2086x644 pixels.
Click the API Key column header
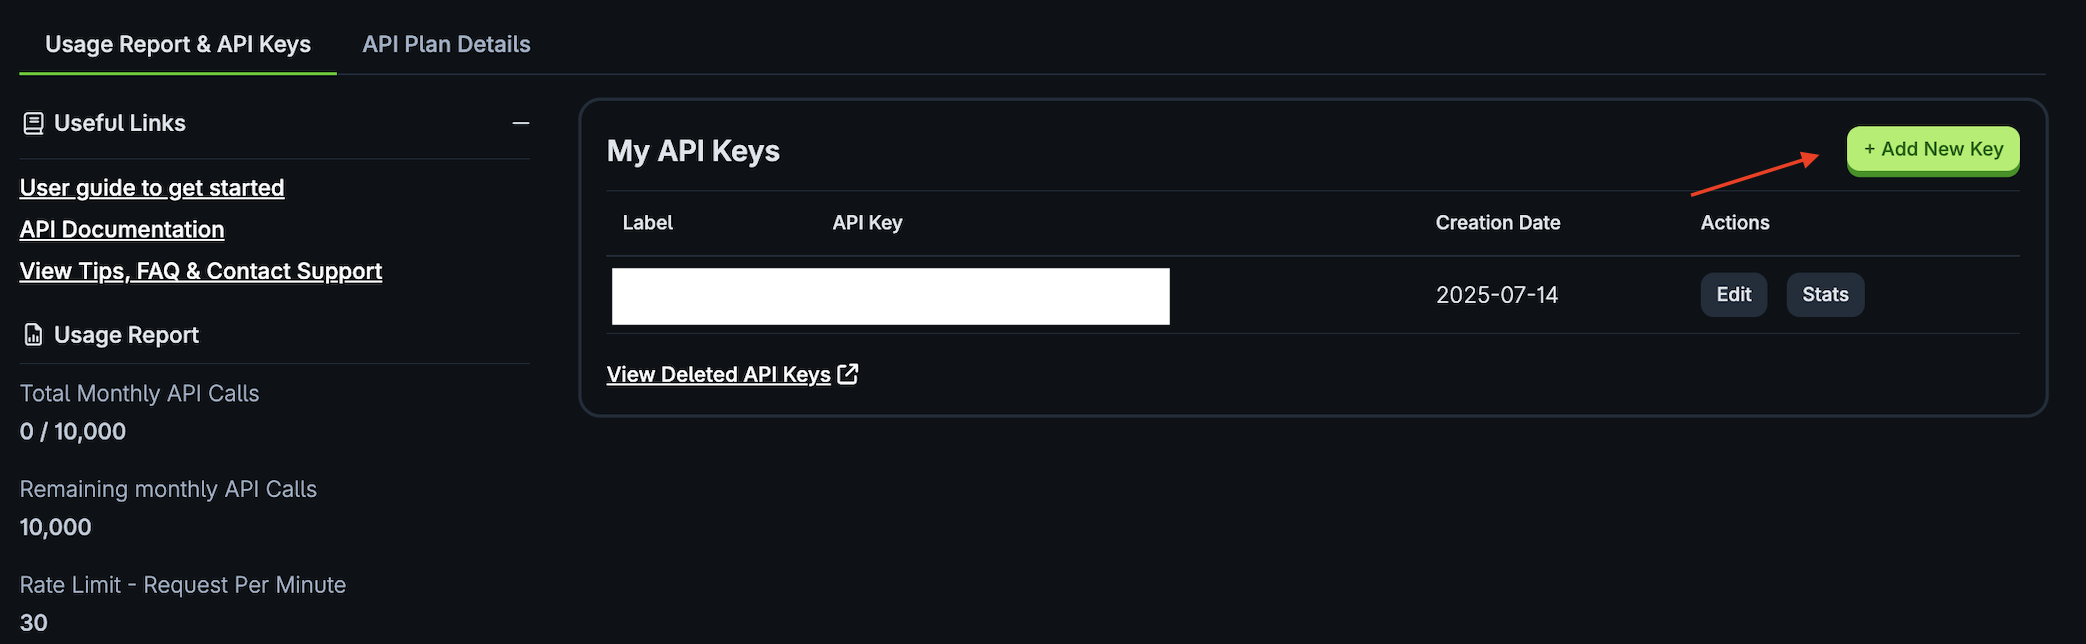point(867,223)
